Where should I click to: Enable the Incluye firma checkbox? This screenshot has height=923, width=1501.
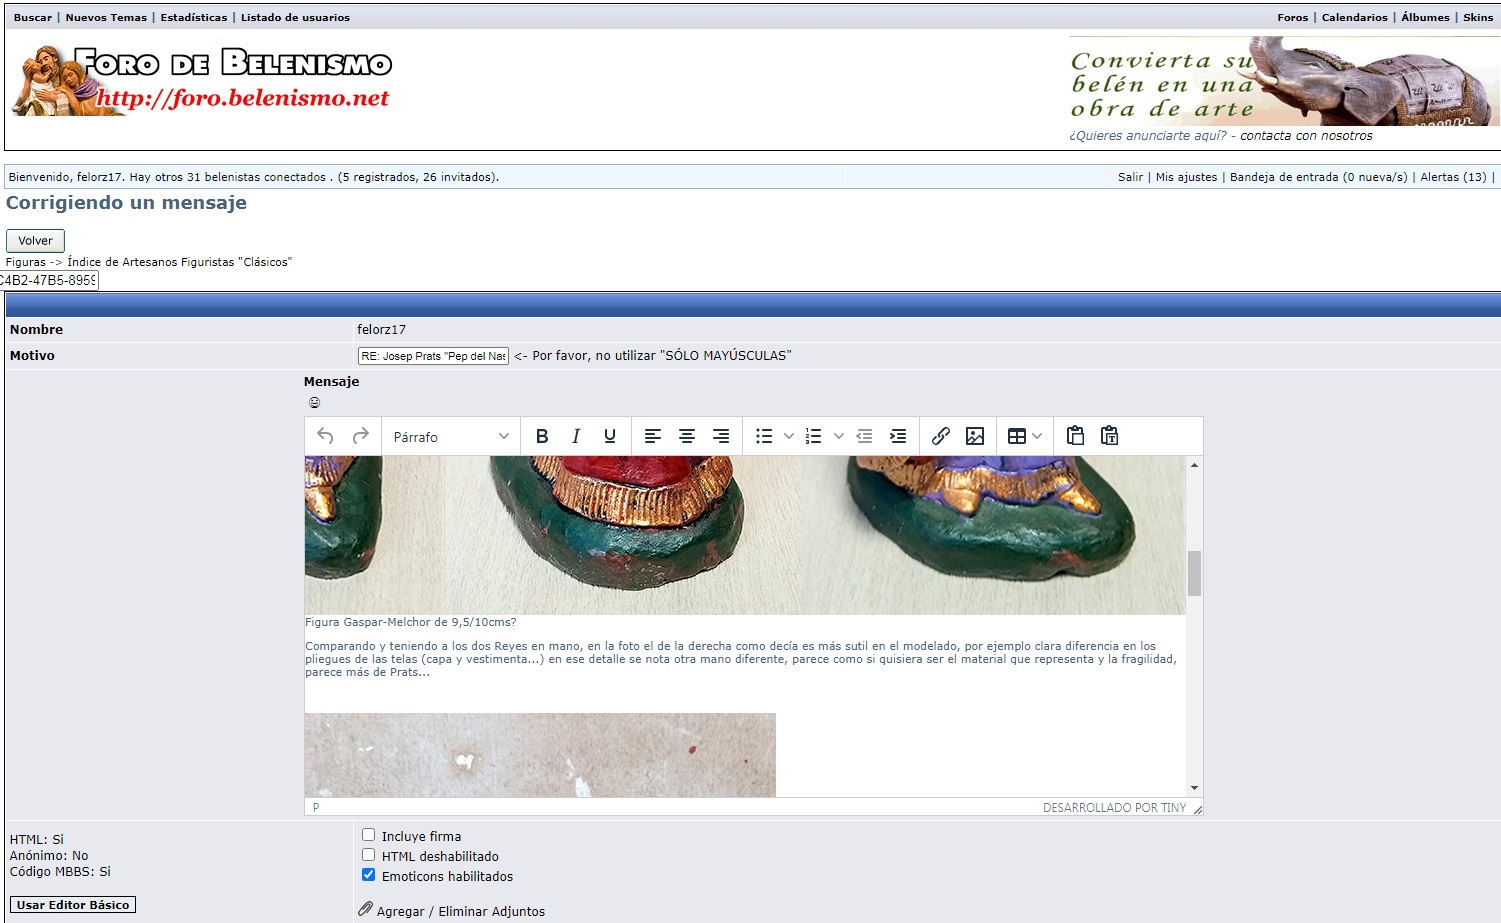click(x=369, y=835)
